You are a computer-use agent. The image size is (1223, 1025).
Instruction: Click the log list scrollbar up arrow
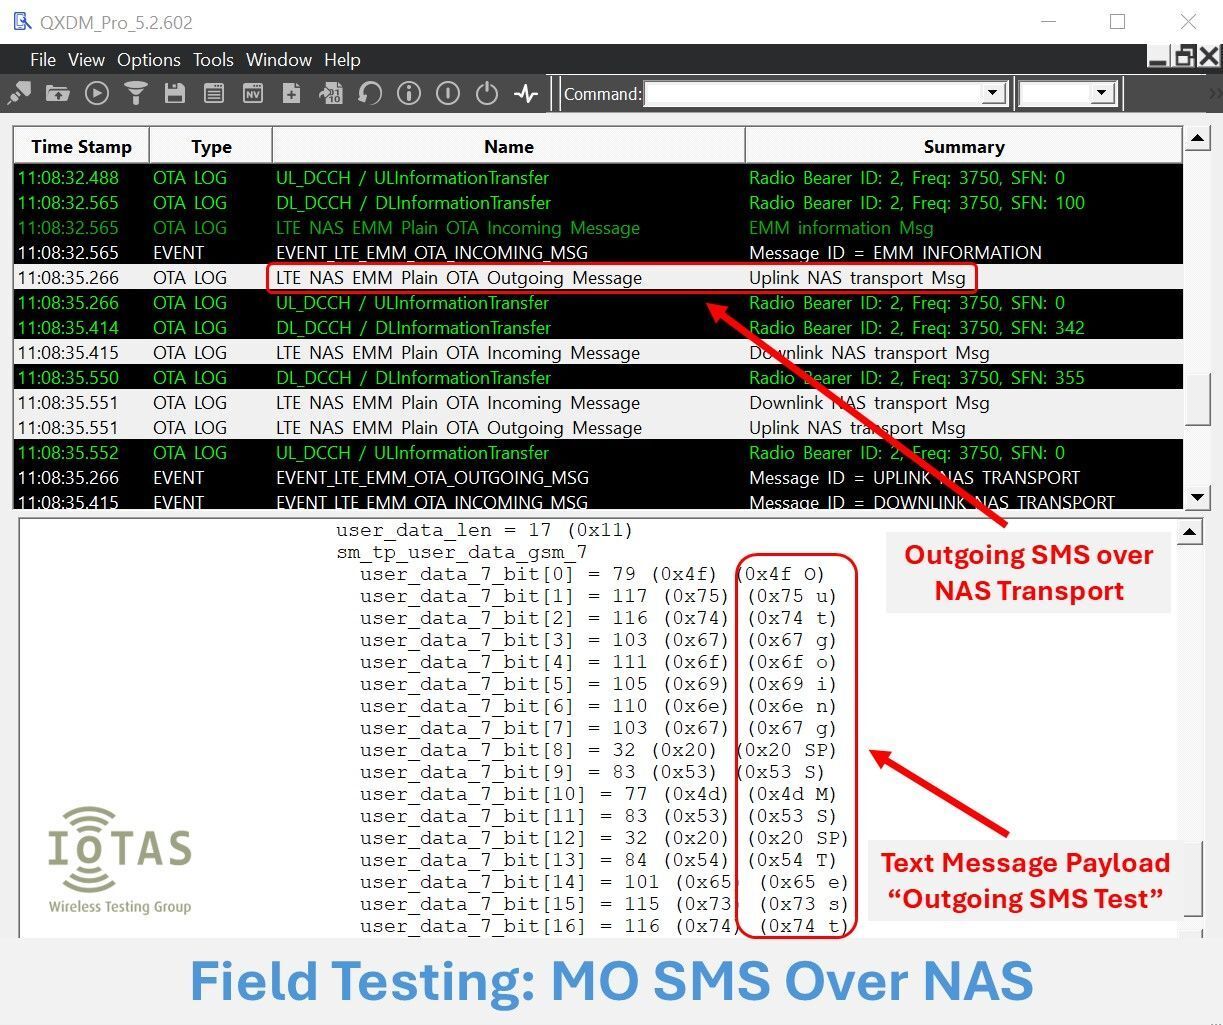[x=1197, y=138]
